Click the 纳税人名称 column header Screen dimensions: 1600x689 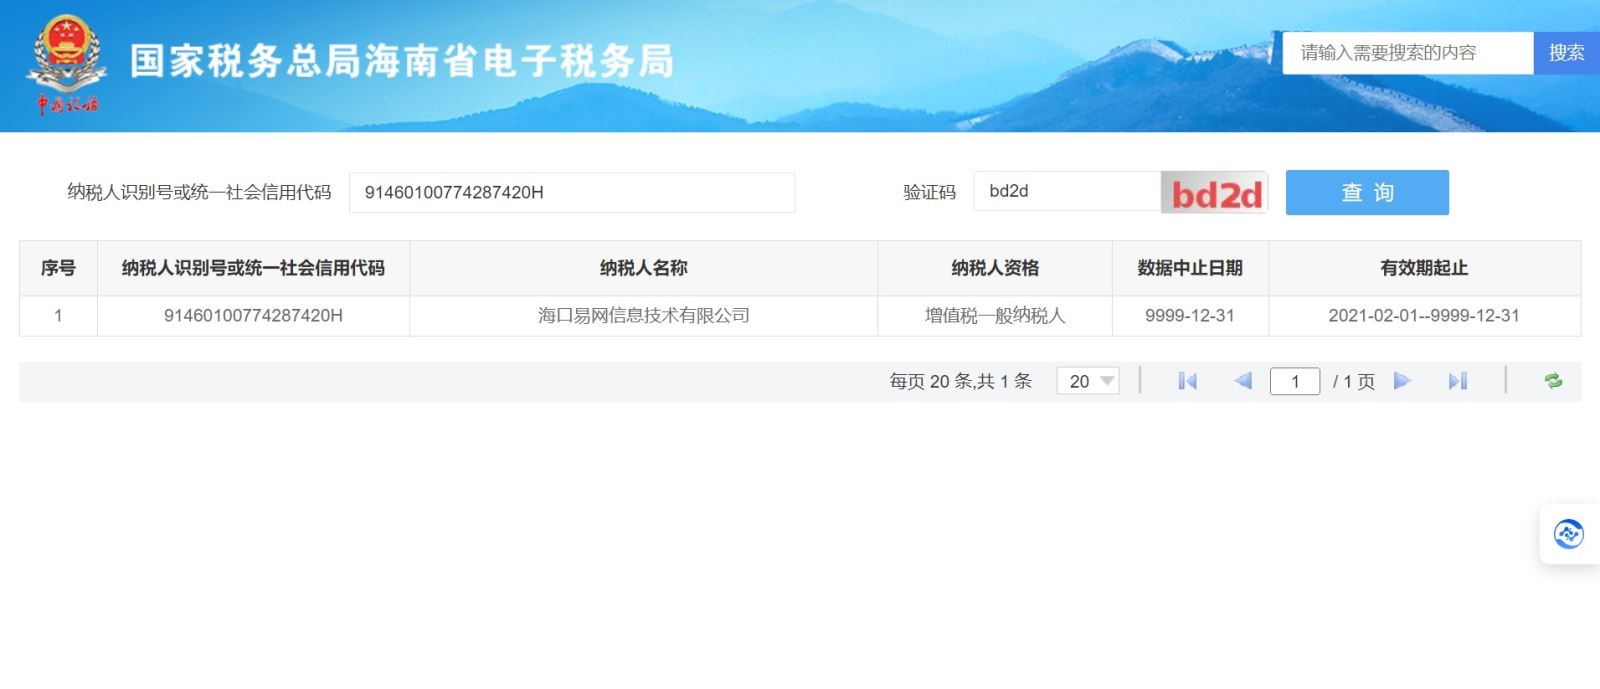point(643,268)
